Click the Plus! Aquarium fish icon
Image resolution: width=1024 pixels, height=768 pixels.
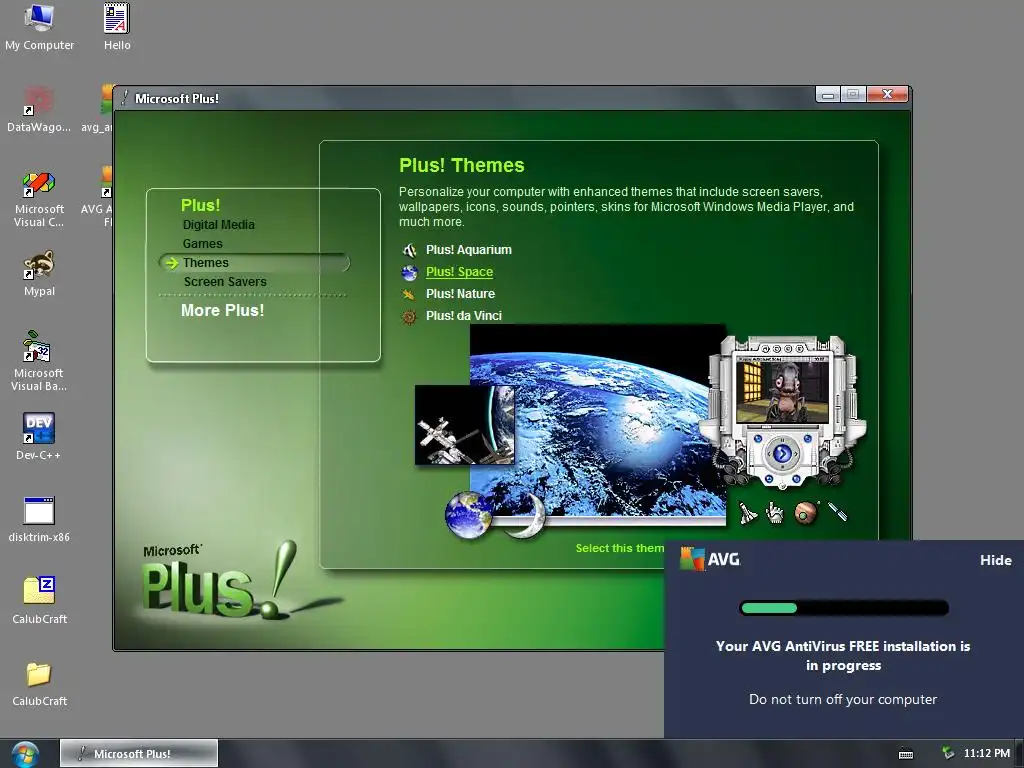409,250
